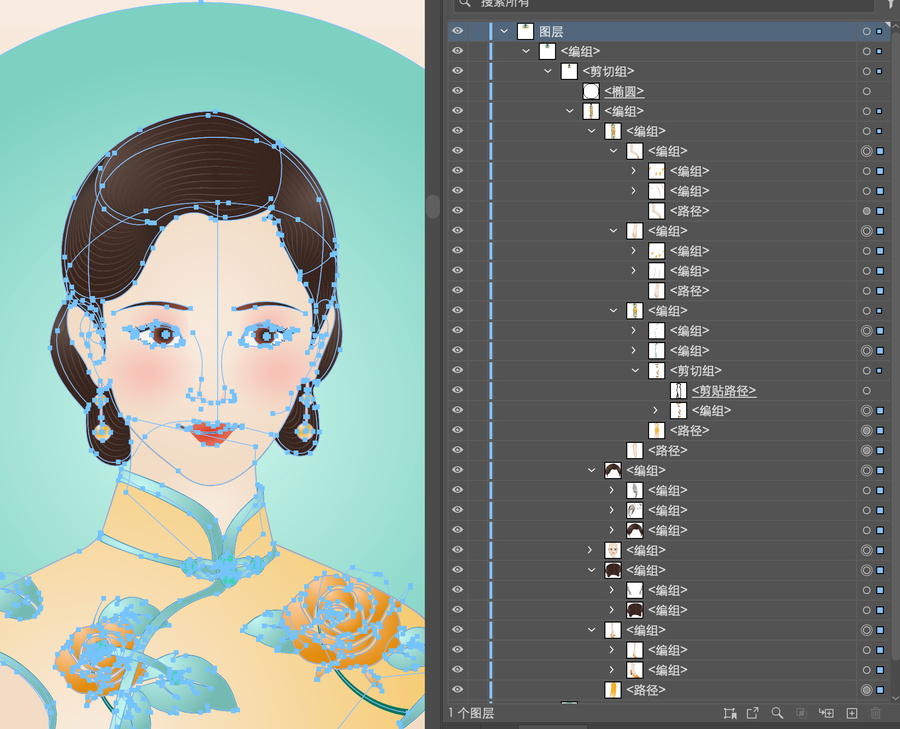Viewport: 900px width, 729px height.
Task: Click the Create New Layer icon
Action: pos(852,713)
